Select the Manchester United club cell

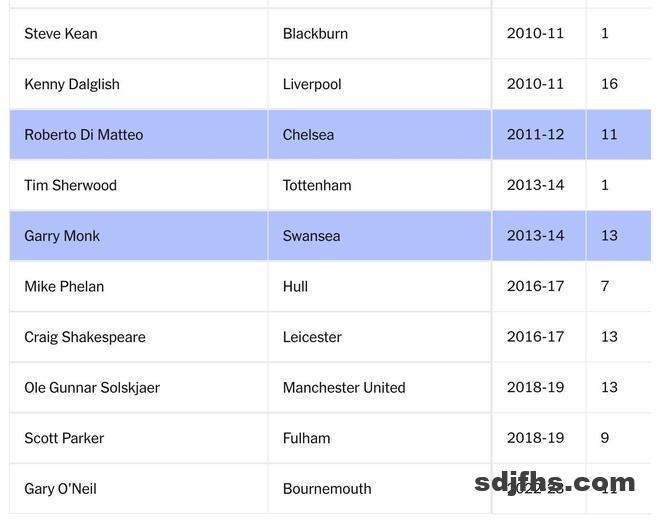coord(344,388)
